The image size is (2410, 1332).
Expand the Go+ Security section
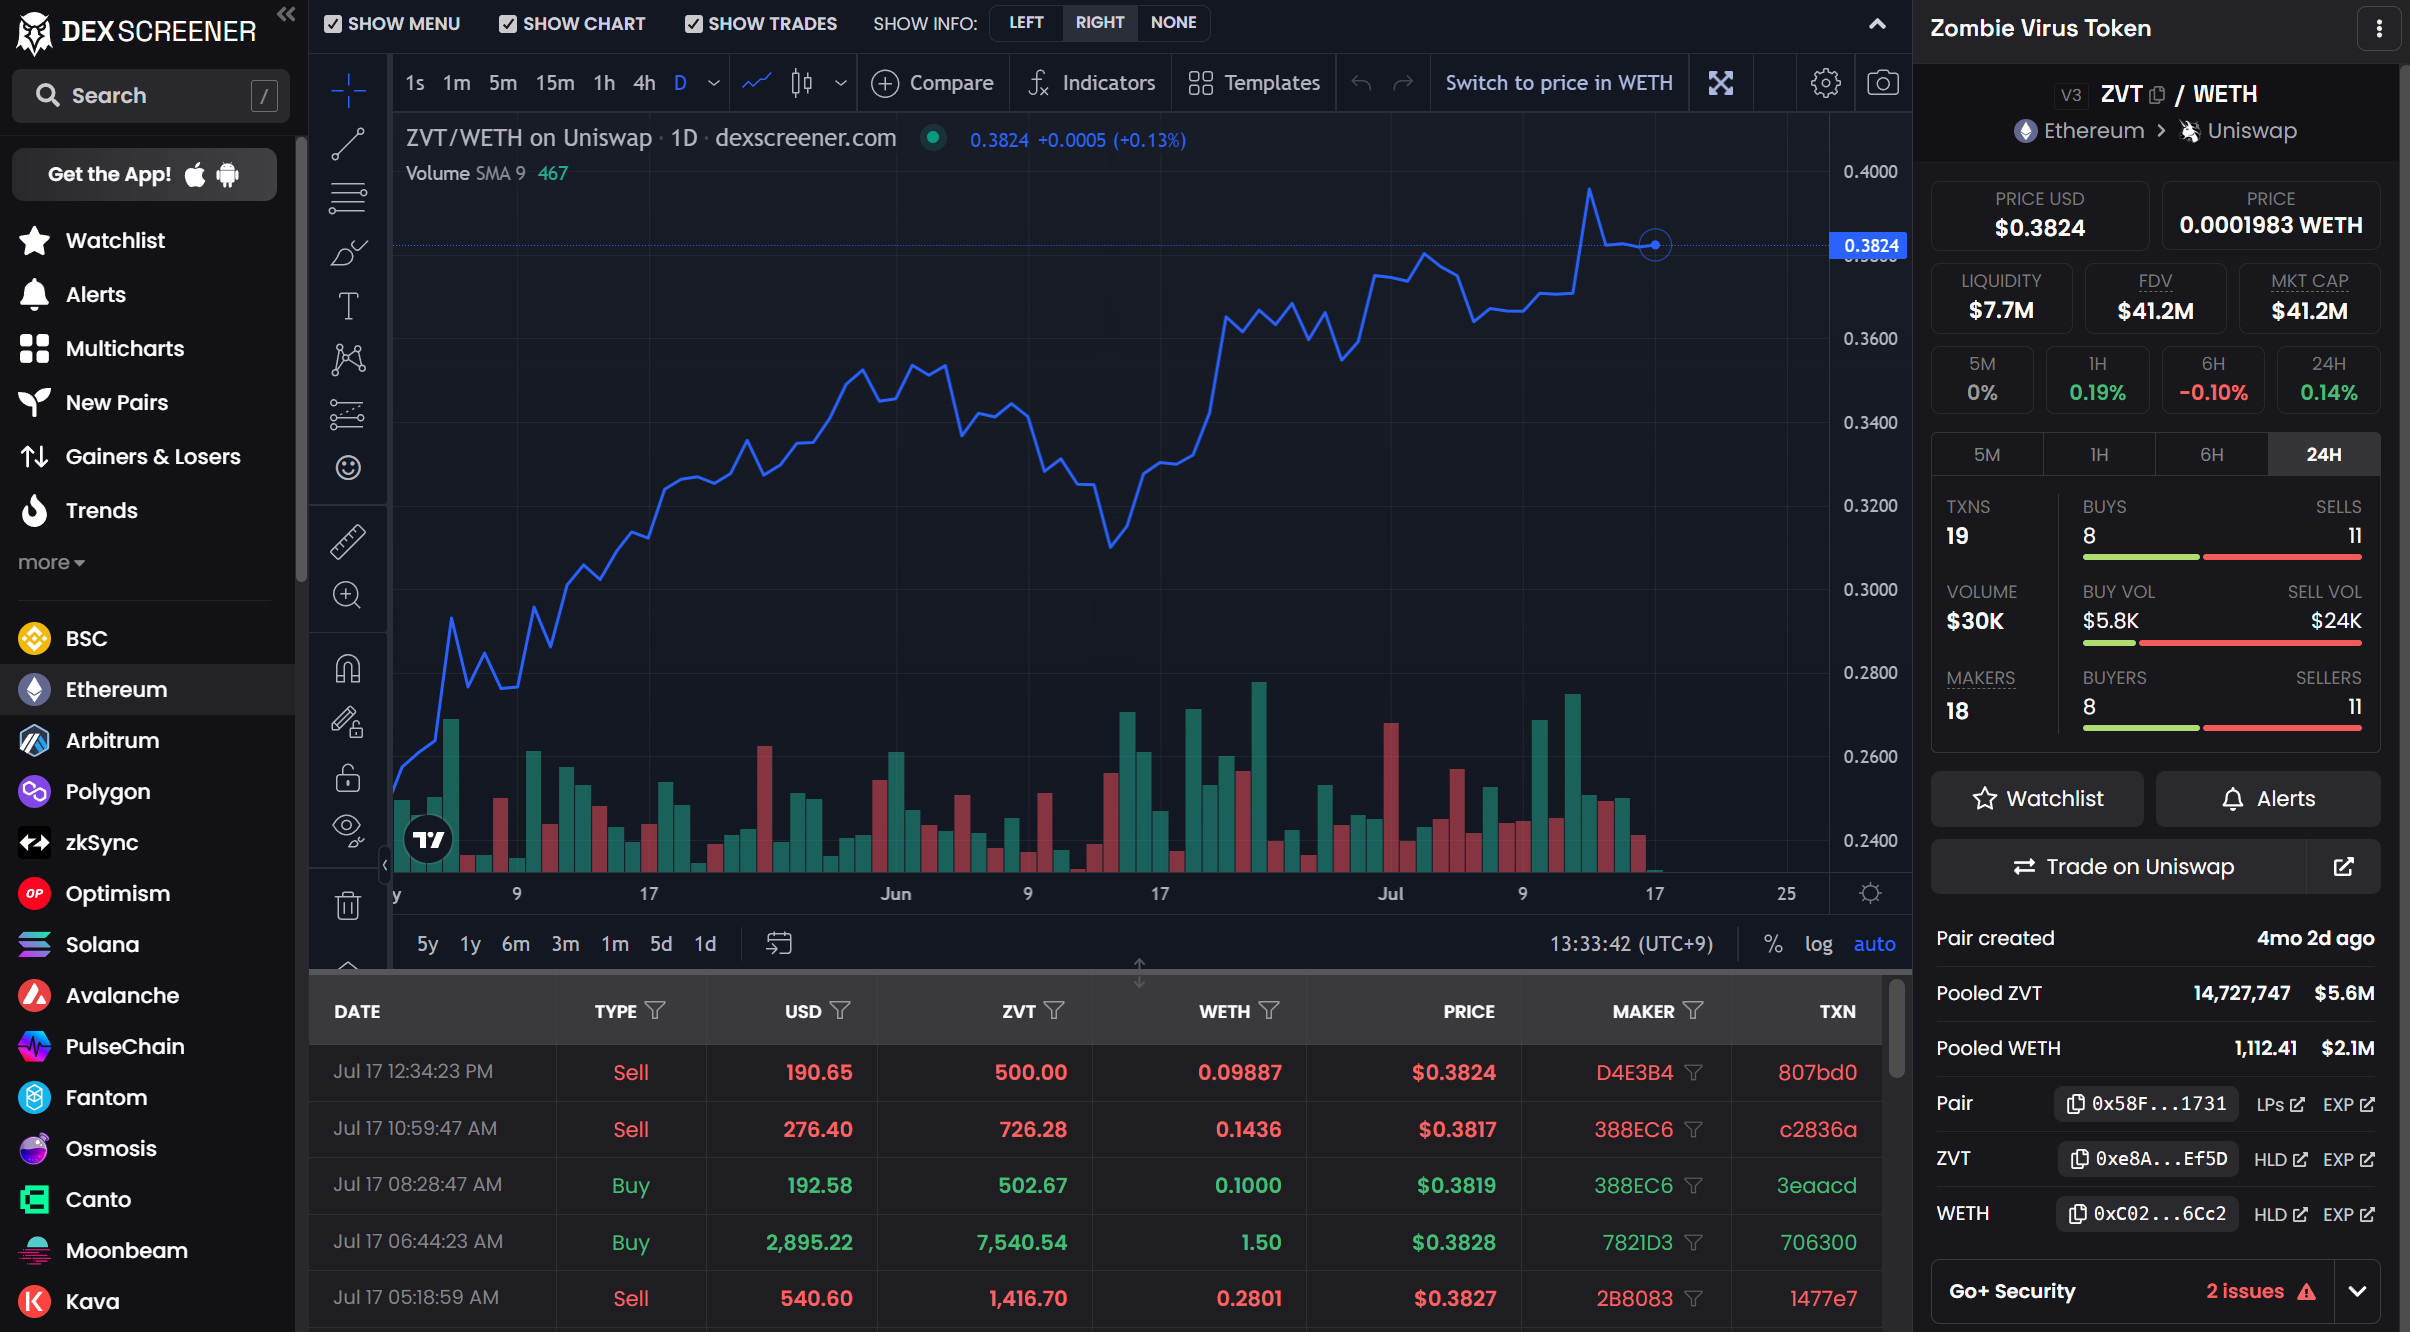pos(2357,1291)
